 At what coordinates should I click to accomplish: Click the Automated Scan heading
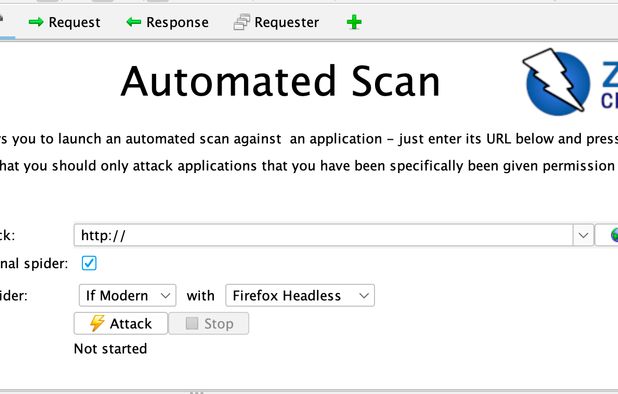280,81
